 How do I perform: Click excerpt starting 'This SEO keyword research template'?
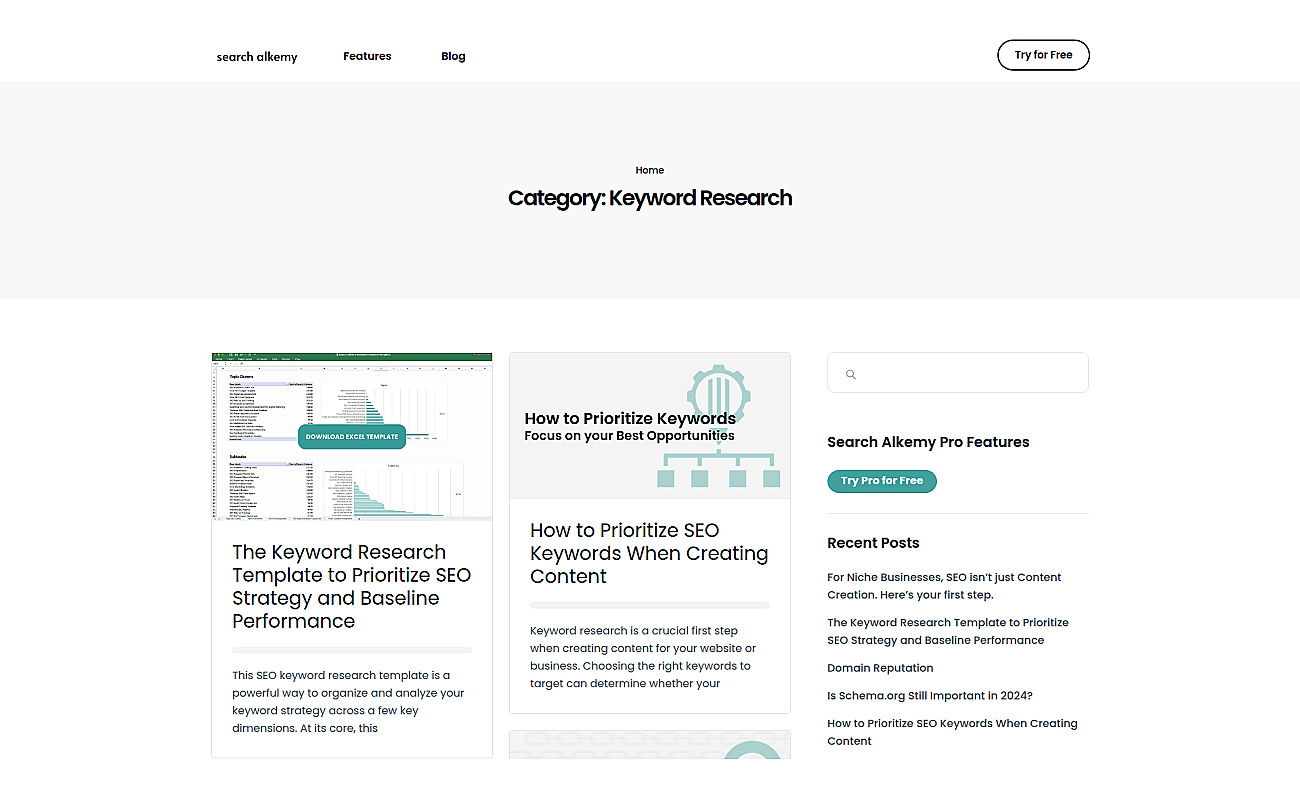[348, 702]
